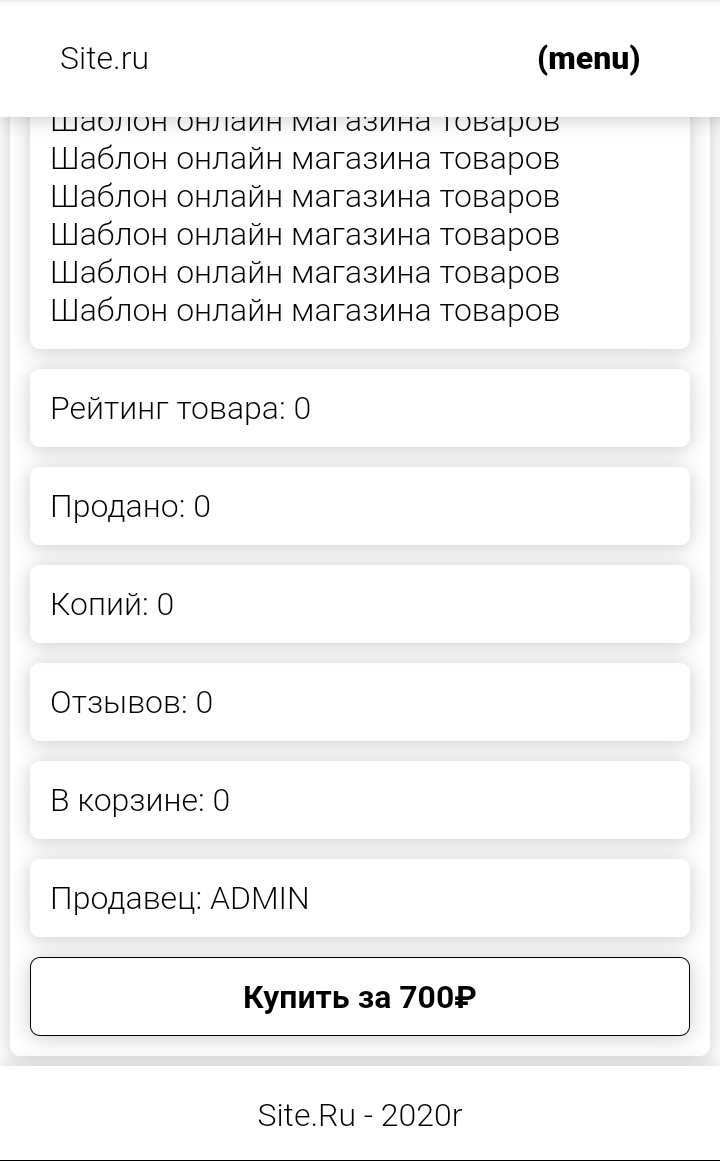Image resolution: width=720 pixels, height=1161 pixels.
Task: Click the ruble sign on buy button
Action: (465, 997)
